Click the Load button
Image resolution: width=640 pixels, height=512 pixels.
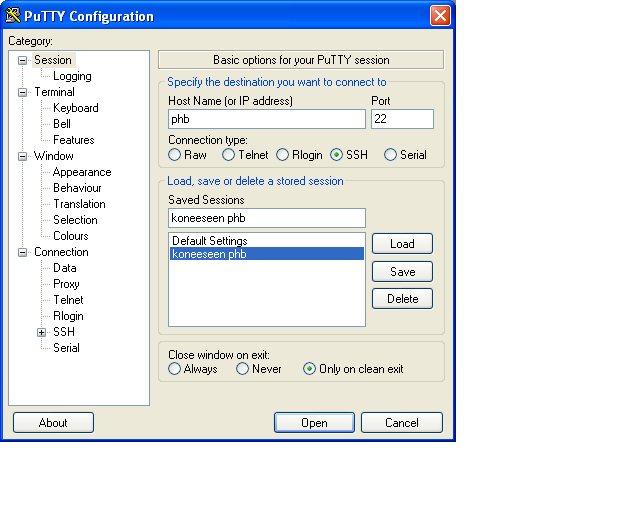click(x=402, y=244)
